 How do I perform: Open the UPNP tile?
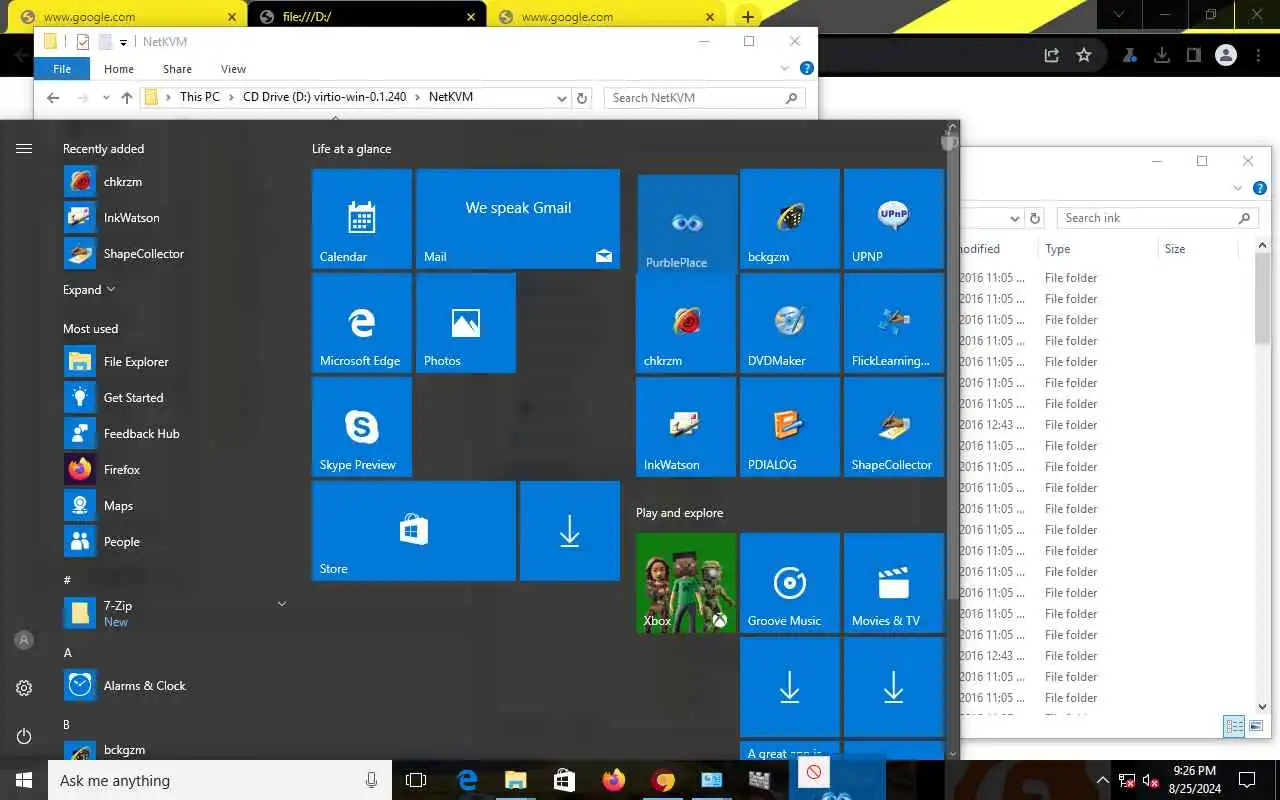coord(894,219)
